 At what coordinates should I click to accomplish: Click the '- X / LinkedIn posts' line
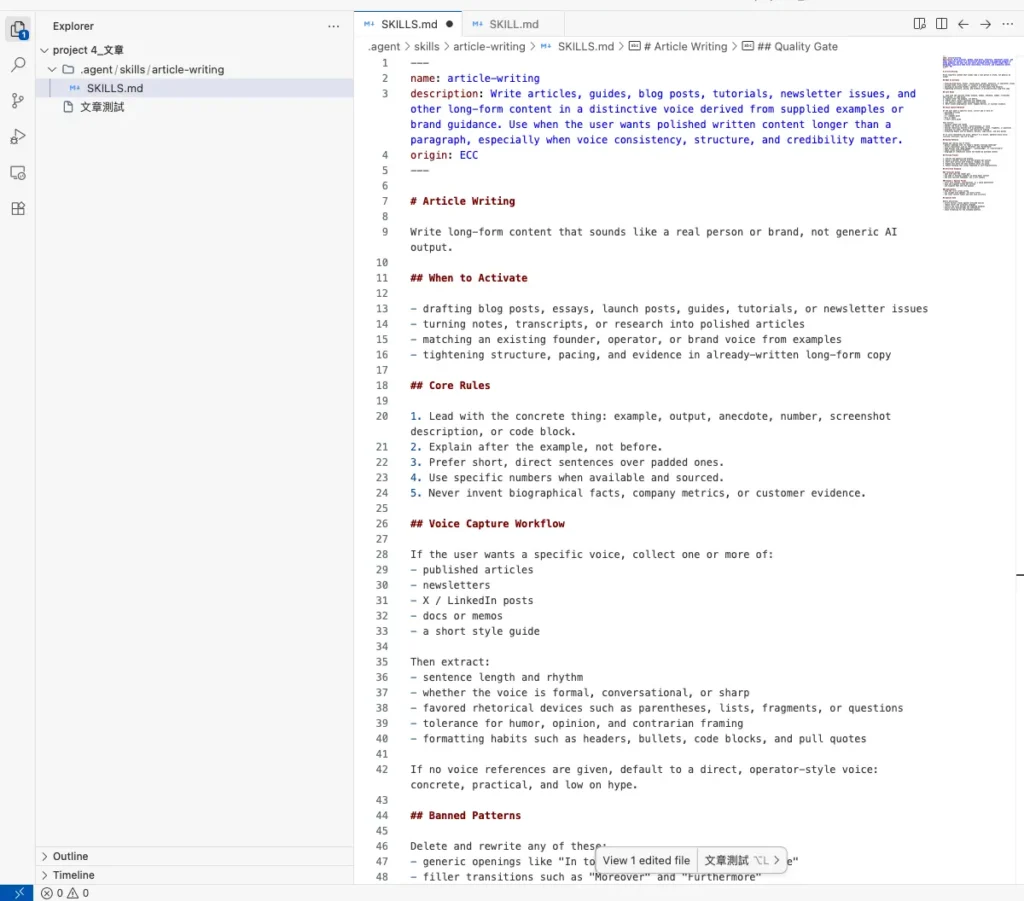pyautogui.click(x=472, y=601)
